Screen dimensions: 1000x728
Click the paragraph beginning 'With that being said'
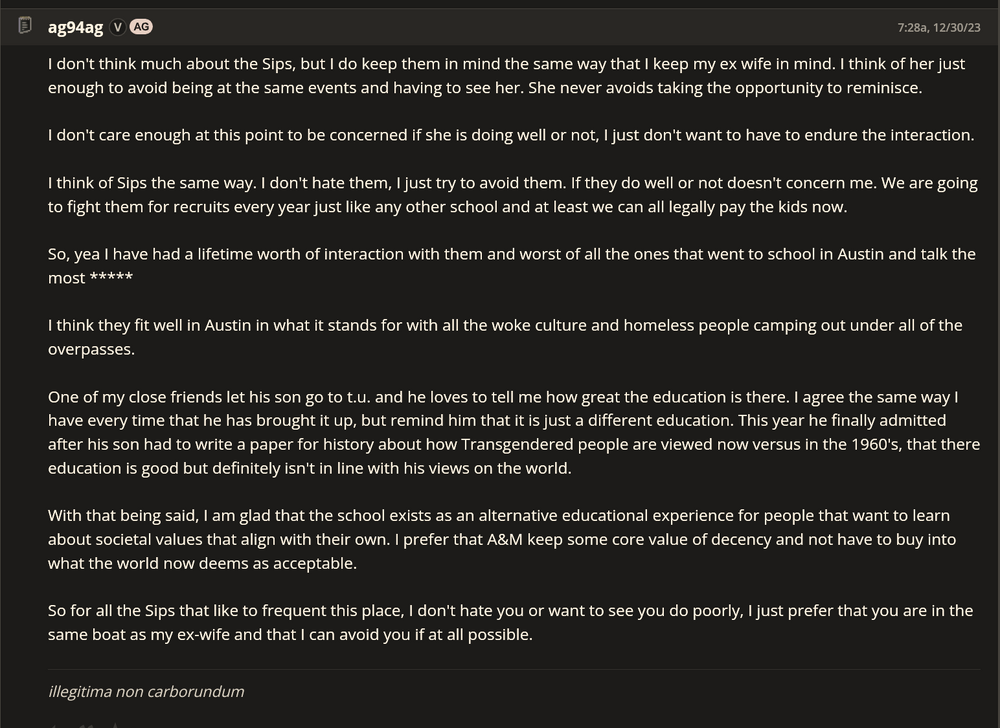coord(502,540)
